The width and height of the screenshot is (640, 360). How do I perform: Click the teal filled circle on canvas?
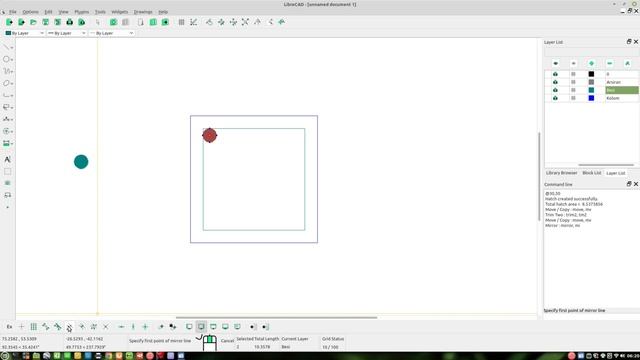click(x=81, y=162)
